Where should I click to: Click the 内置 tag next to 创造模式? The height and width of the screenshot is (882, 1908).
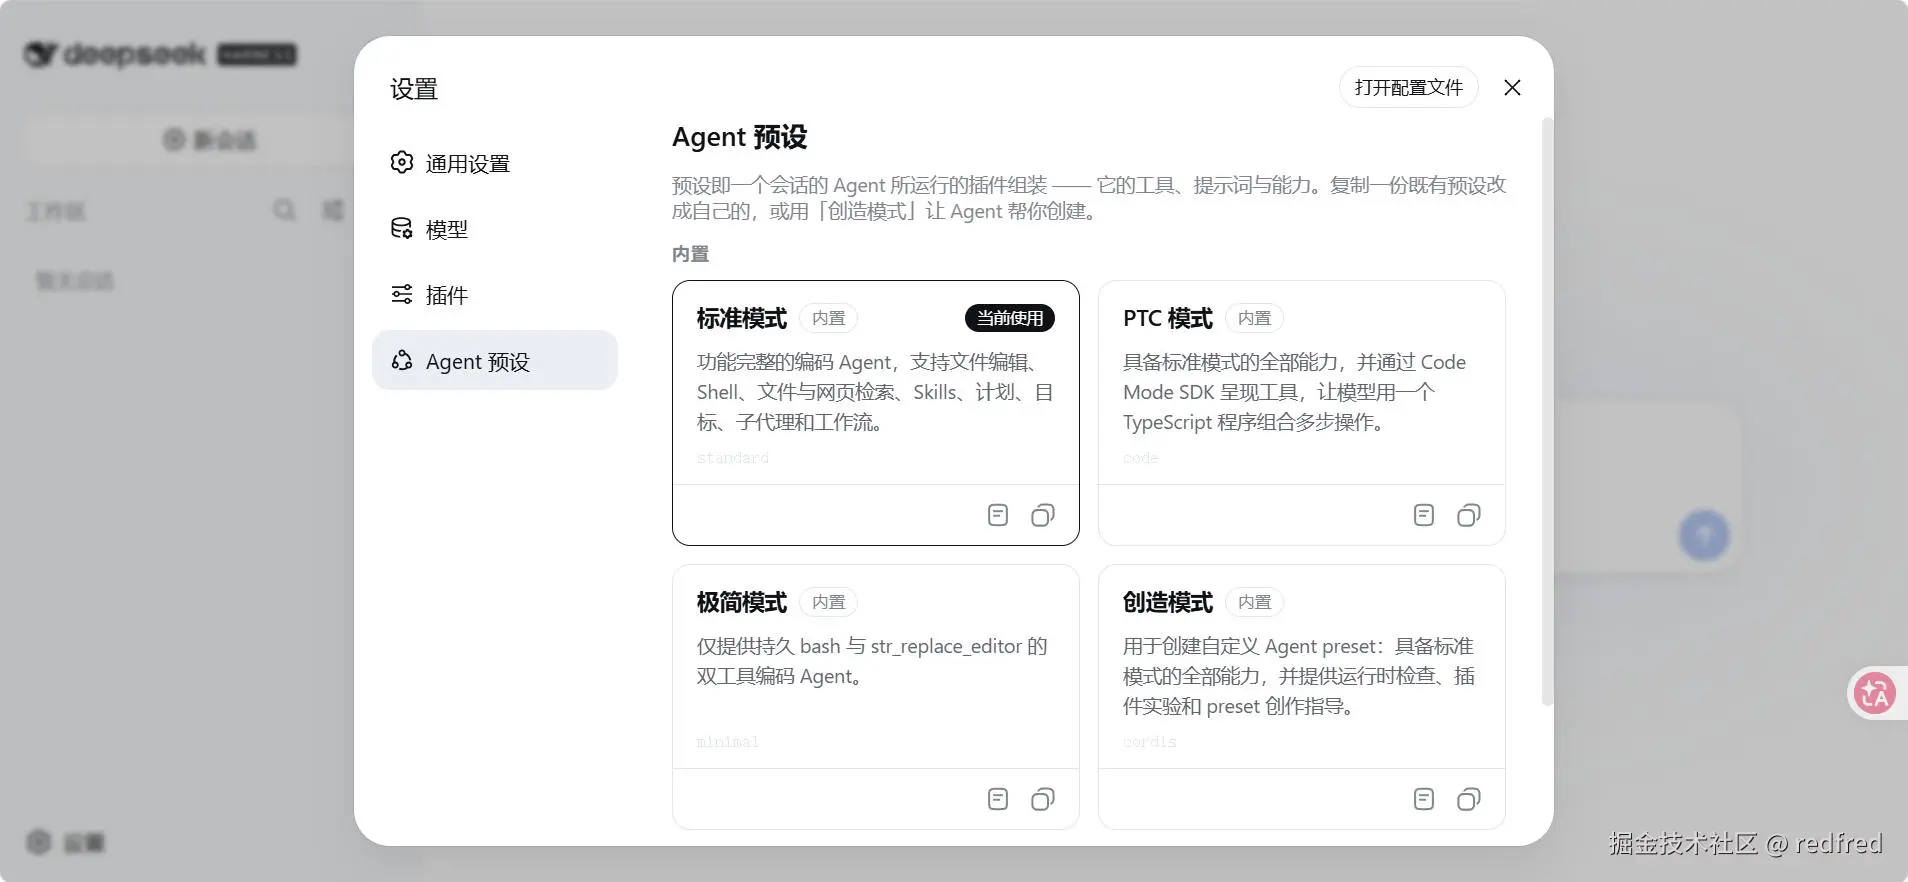(x=1255, y=602)
